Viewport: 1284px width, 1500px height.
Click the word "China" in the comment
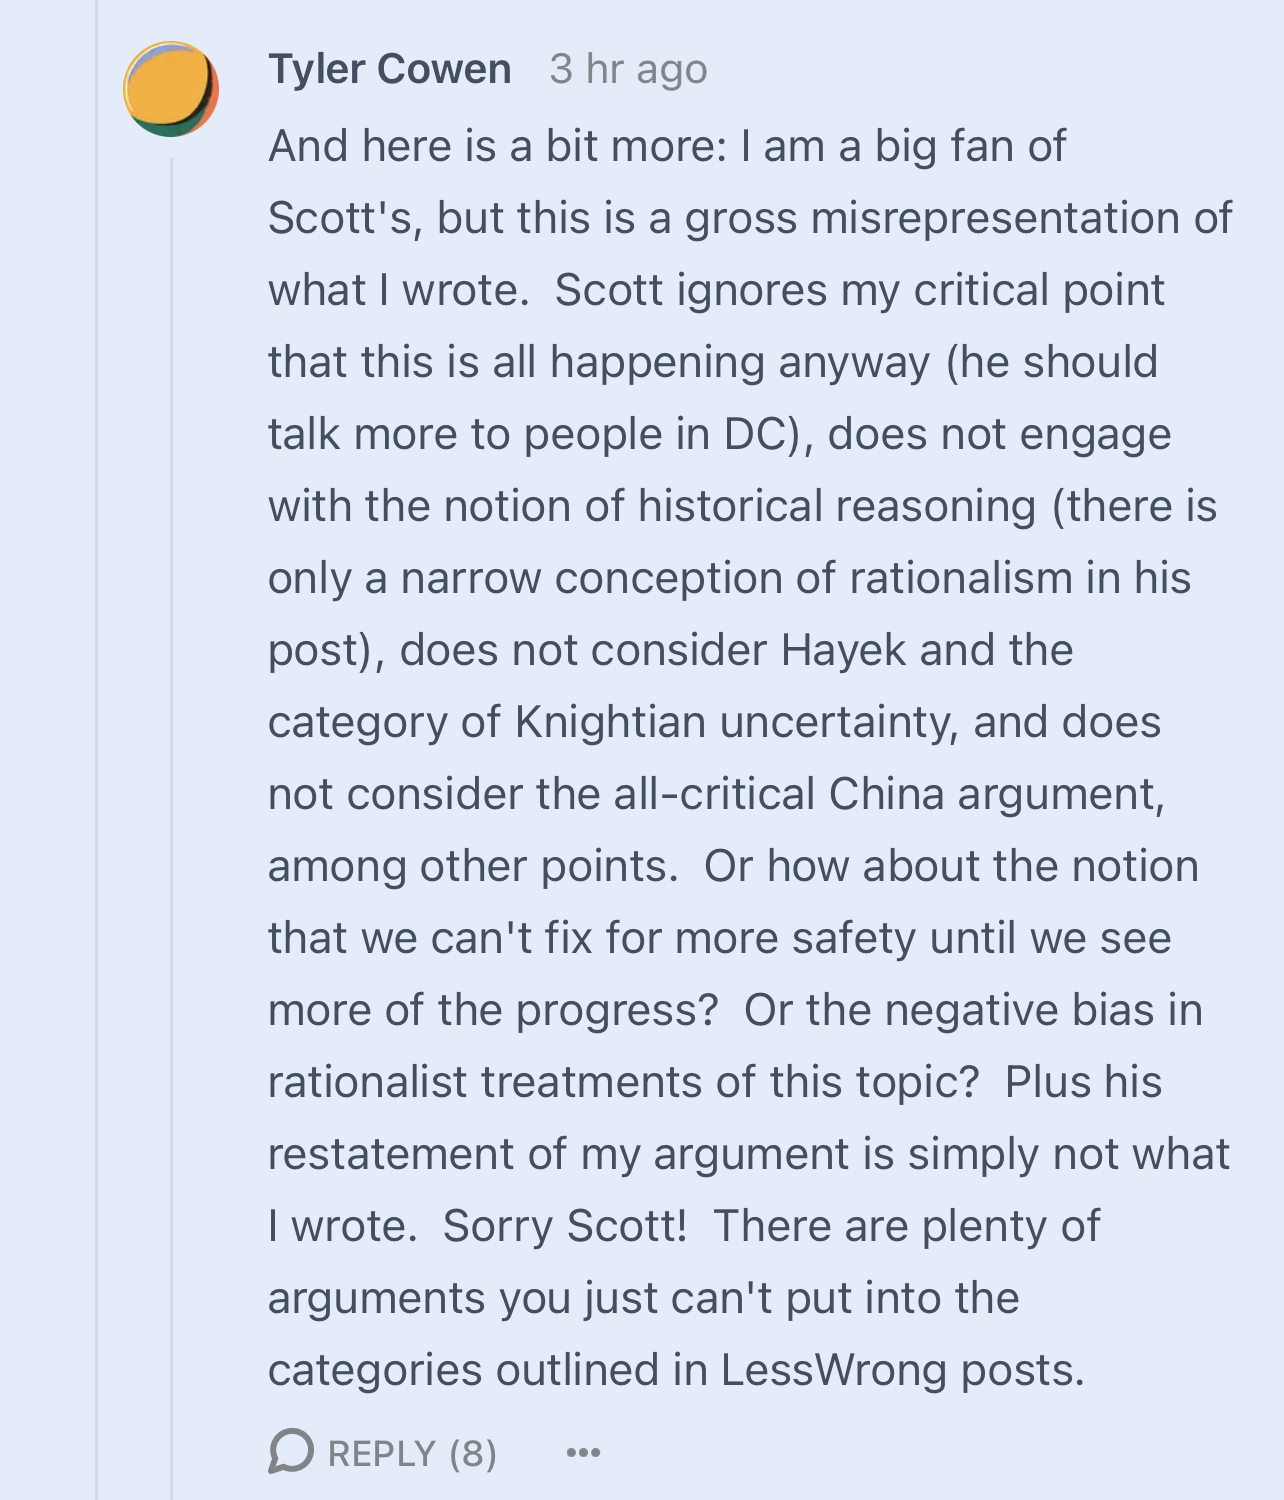(x=886, y=794)
